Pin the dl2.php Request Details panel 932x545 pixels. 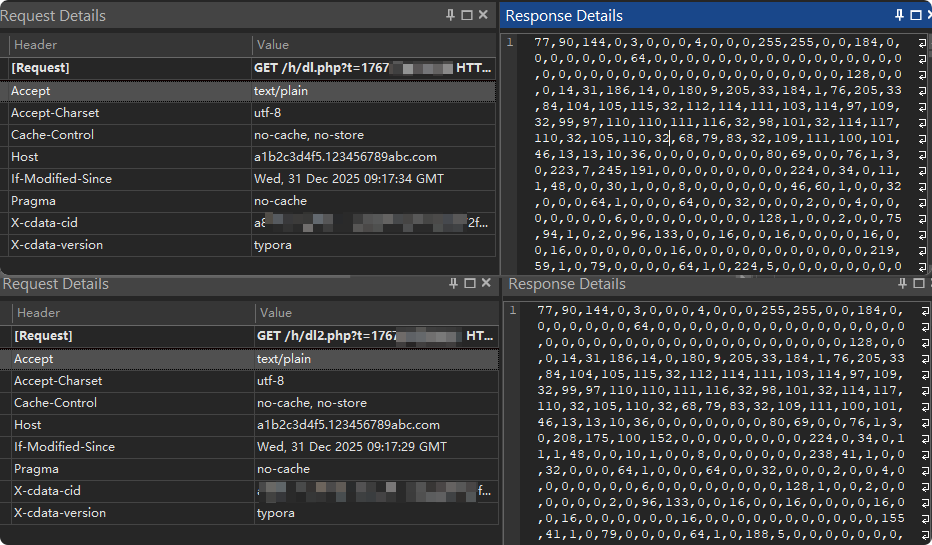click(x=453, y=284)
